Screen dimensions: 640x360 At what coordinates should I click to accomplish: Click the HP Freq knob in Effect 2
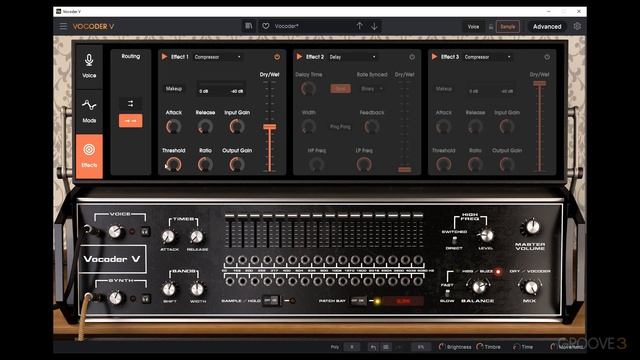[316, 164]
